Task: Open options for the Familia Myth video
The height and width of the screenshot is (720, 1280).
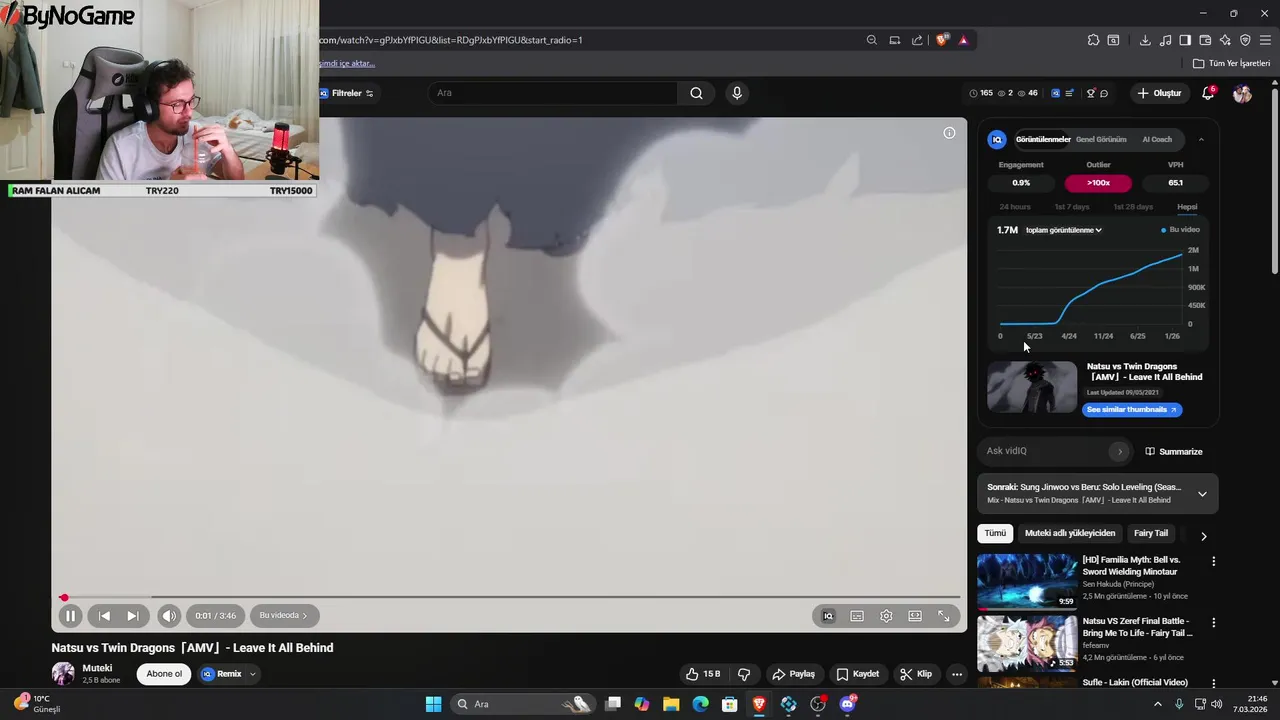Action: pos(1214,562)
